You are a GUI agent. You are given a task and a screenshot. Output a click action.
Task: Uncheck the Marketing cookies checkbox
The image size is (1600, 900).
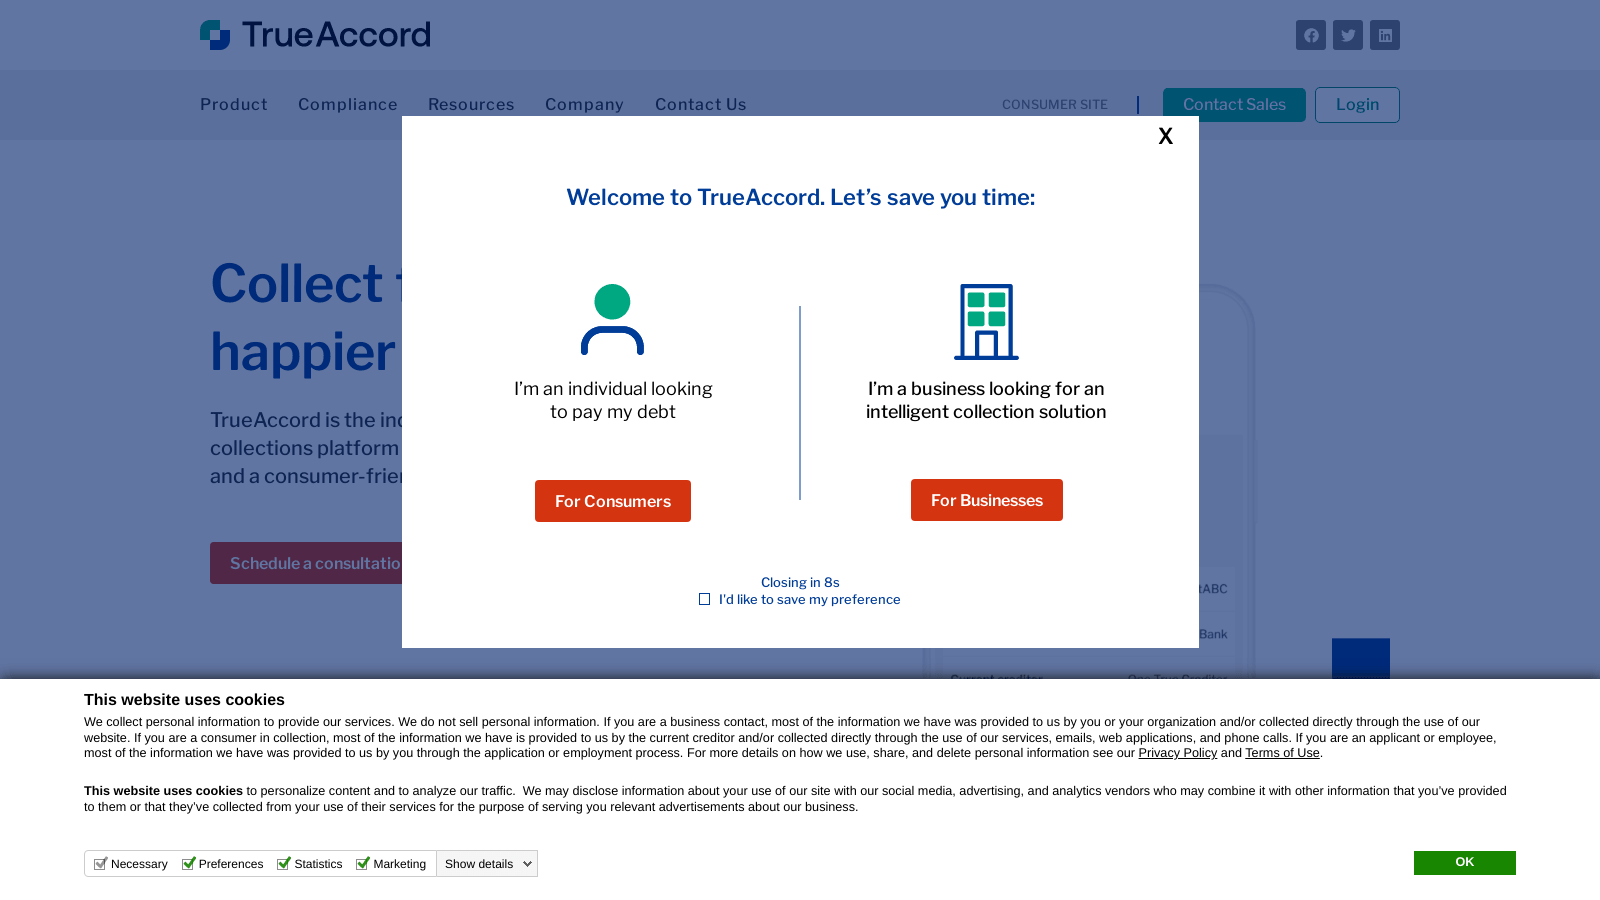click(362, 864)
